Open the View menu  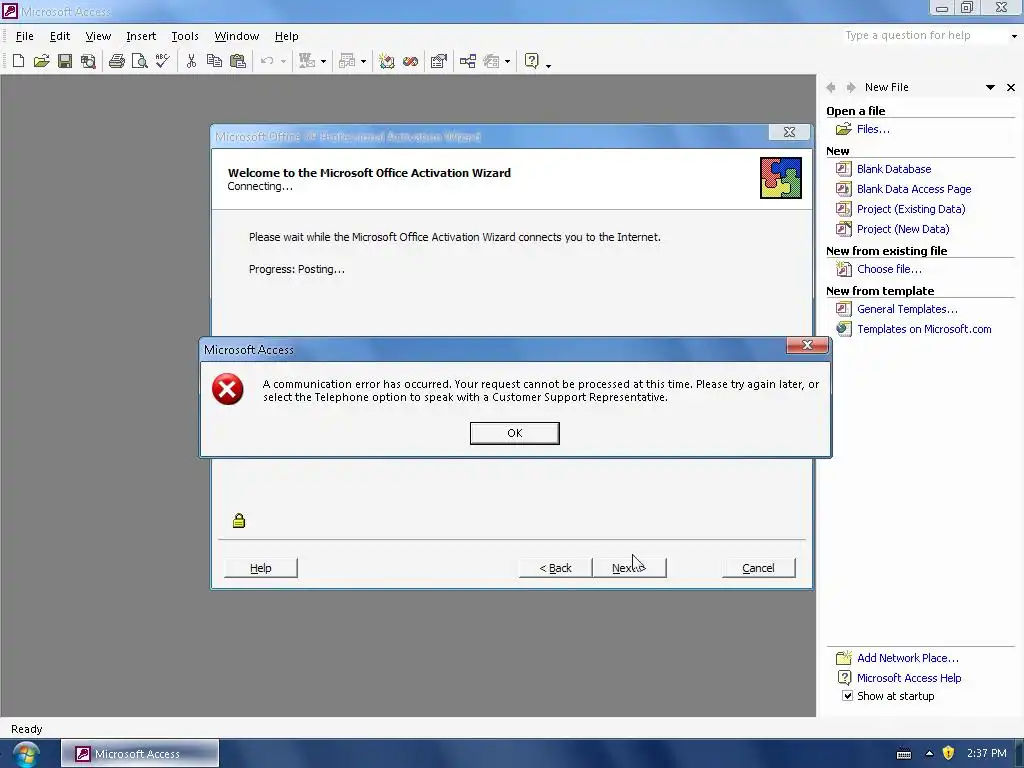(98, 36)
